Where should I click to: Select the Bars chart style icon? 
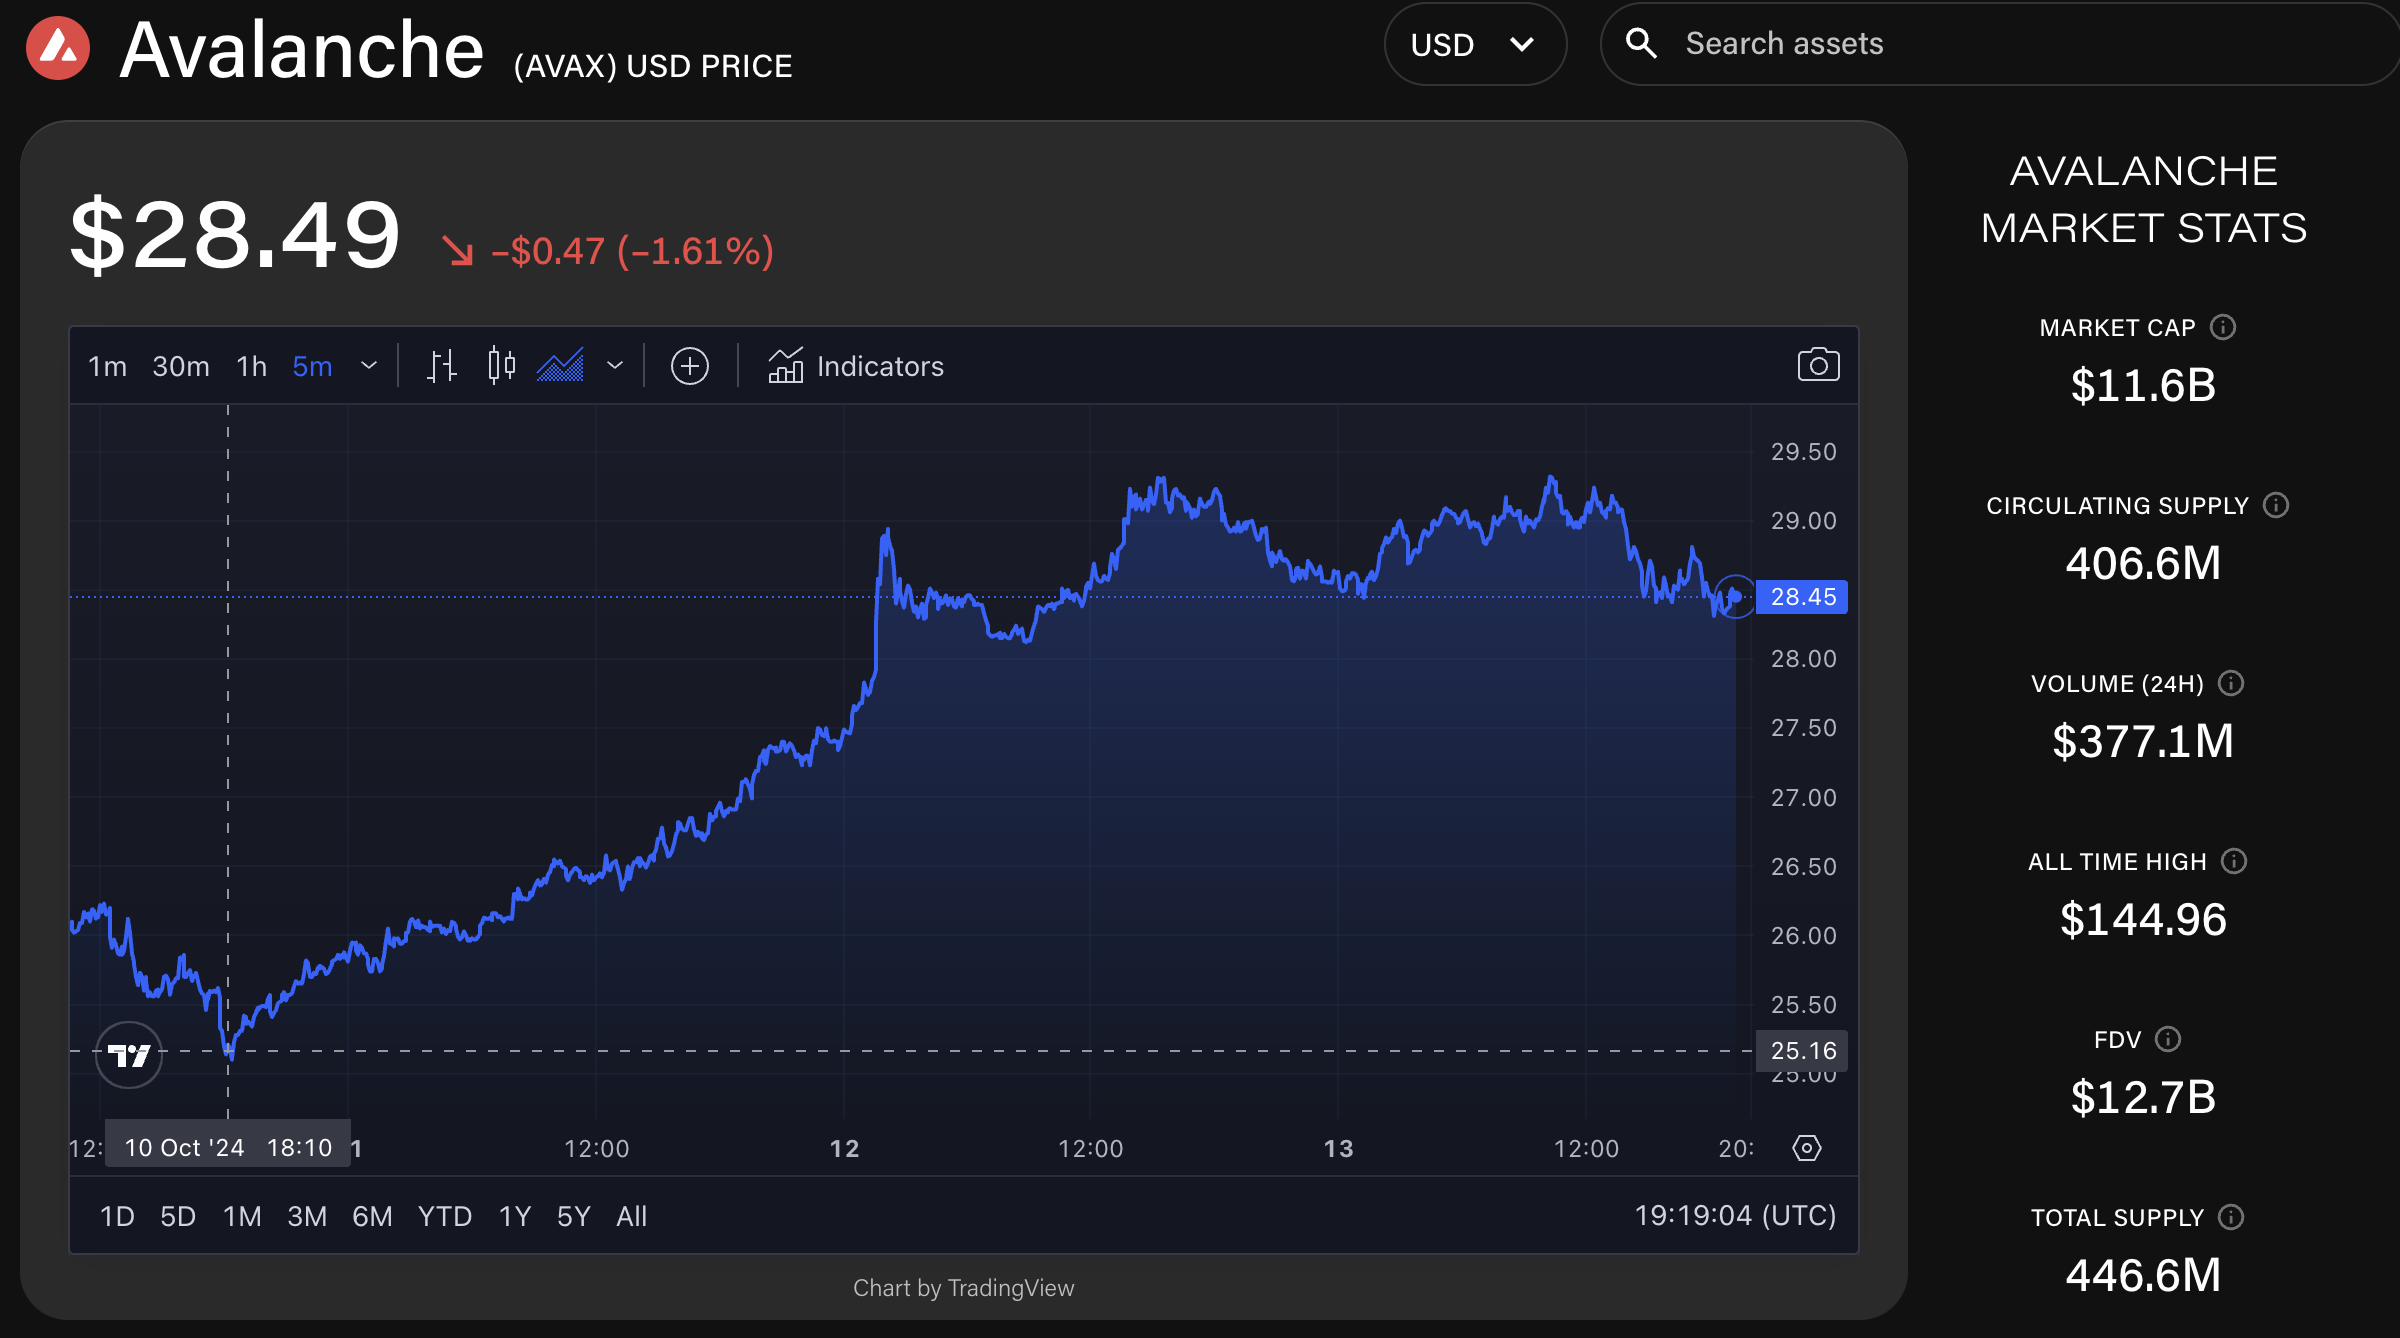(x=441, y=366)
